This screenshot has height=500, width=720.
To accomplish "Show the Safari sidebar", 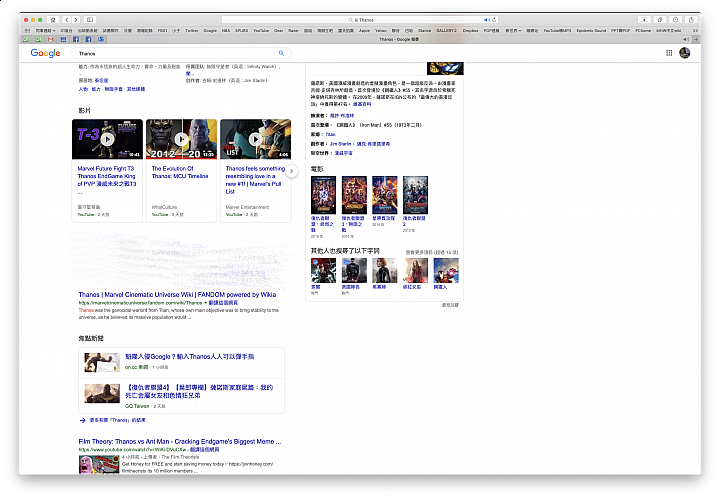I will point(90,20).
